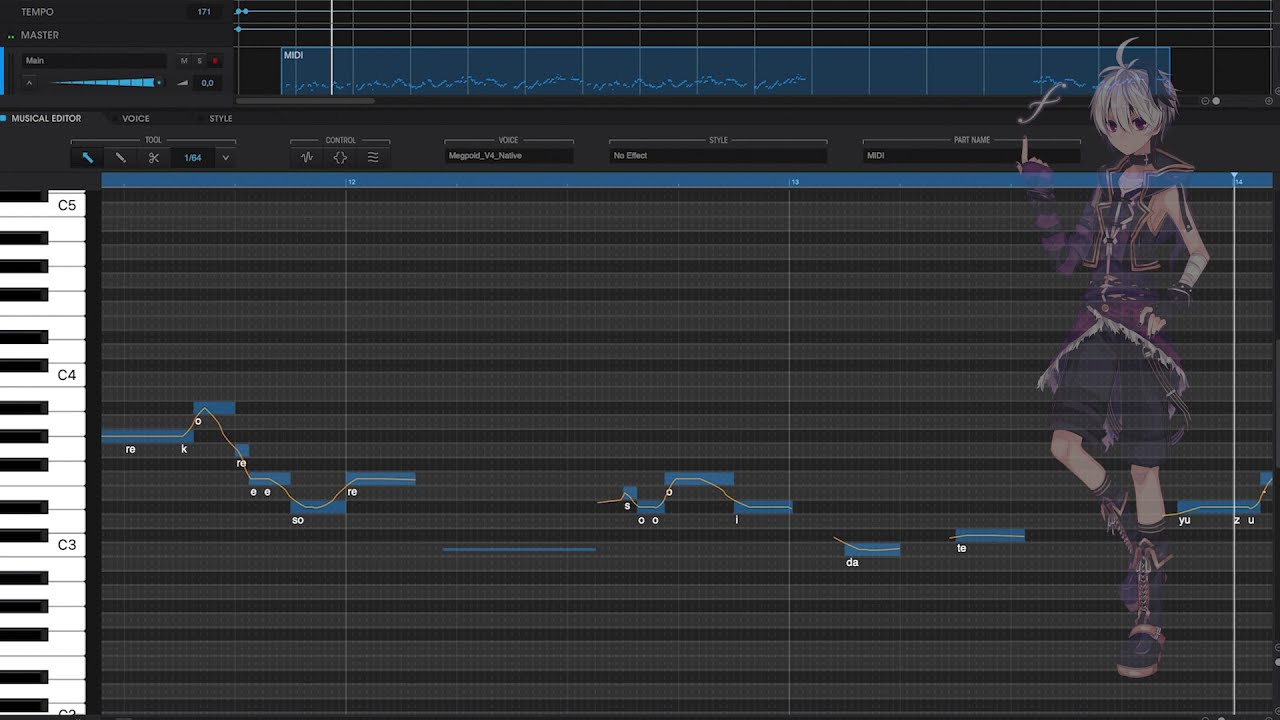The image size is (1280, 720).
Task: Switch to the Musical Editor tab
Action: click(46, 118)
